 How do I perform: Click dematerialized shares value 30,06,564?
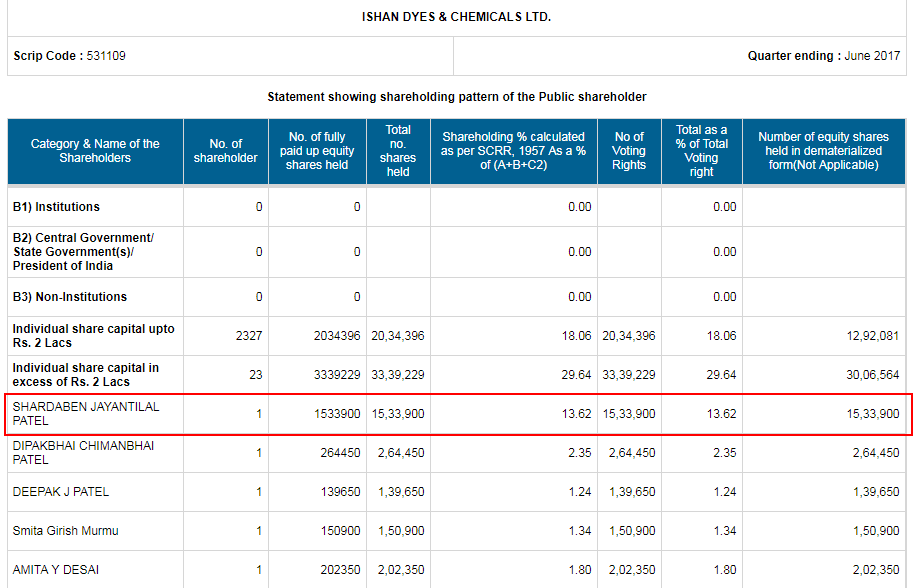(873, 375)
